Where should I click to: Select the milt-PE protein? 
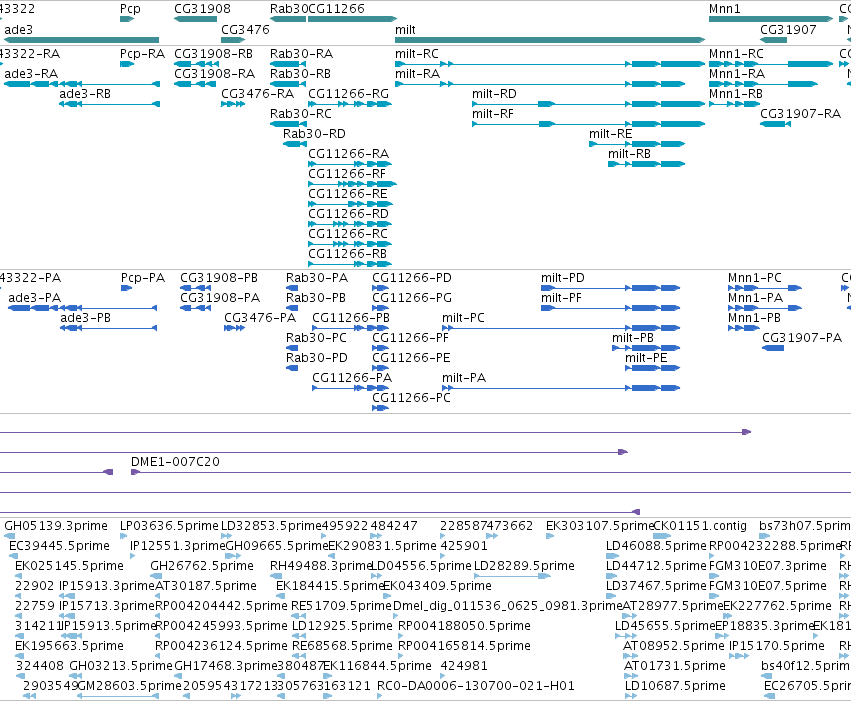pyautogui.click(x=646, y=358)
